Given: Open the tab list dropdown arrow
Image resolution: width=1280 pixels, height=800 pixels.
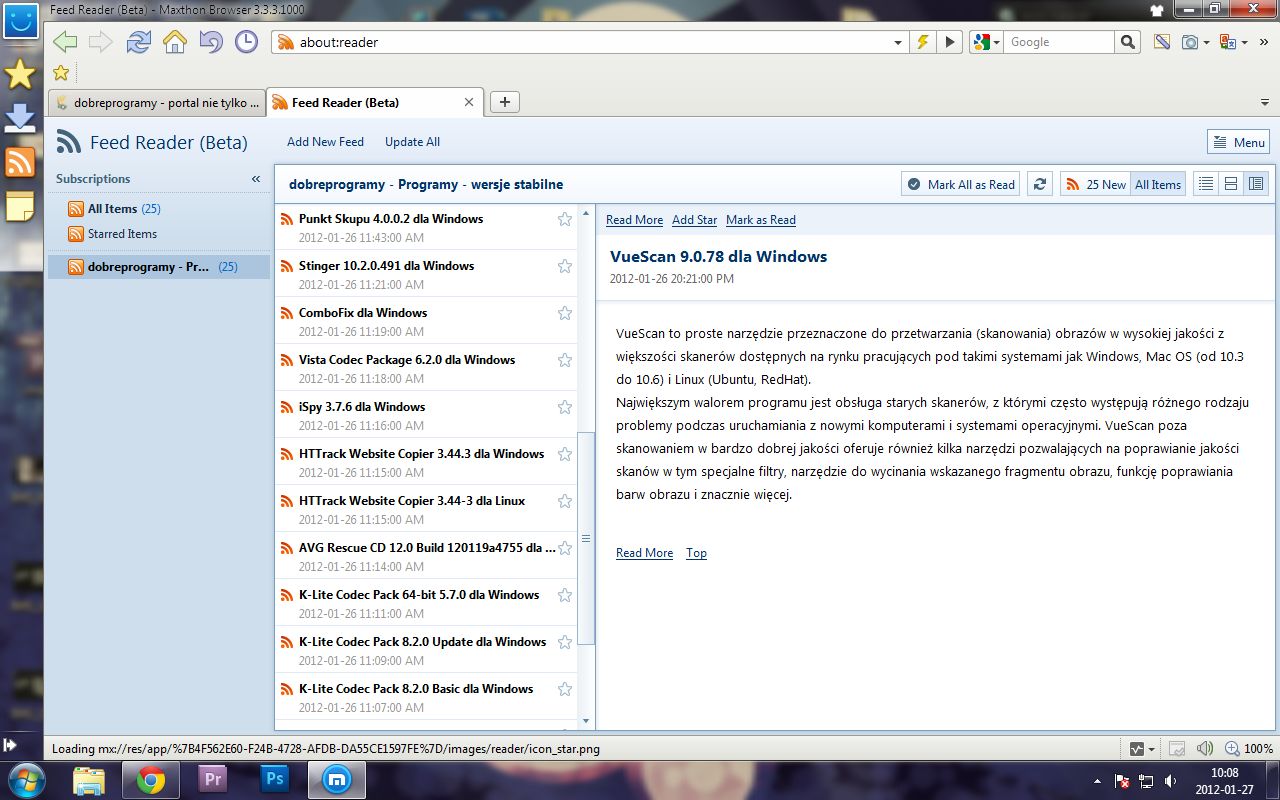Looking at the screenshot, I should click(x=1264, y=102).
